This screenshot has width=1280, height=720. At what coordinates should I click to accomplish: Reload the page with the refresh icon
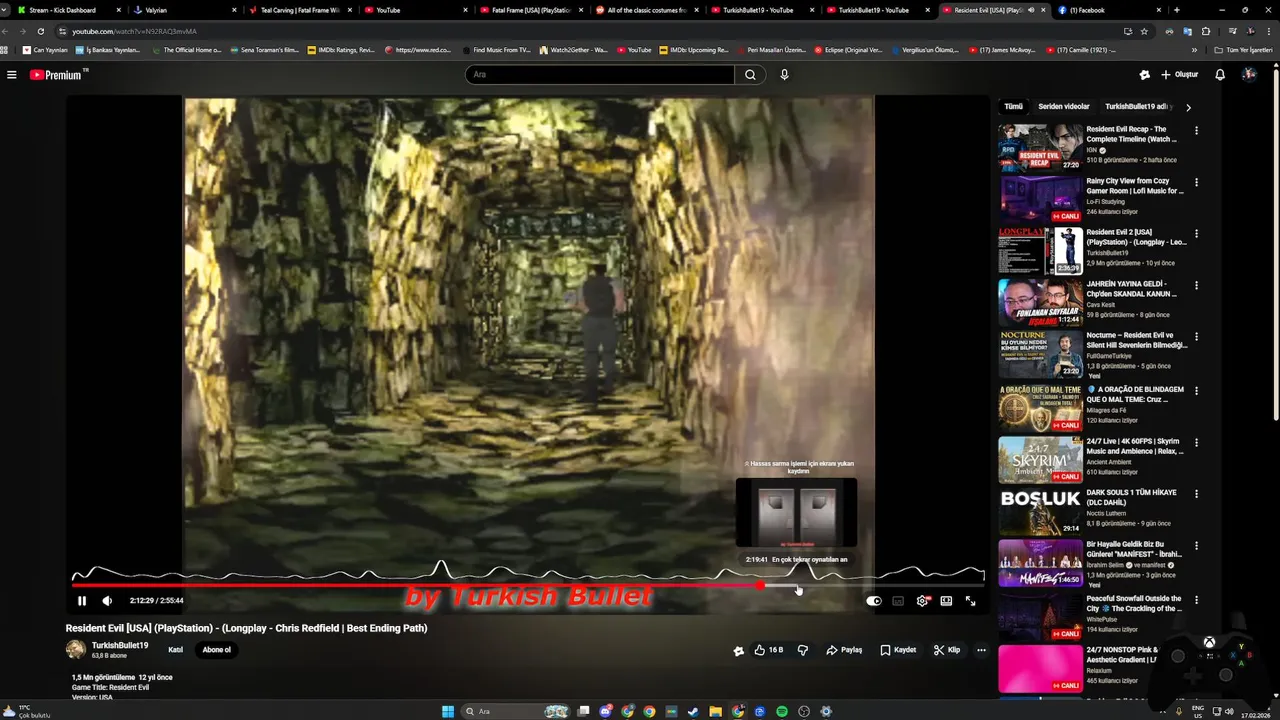[40, 31]
